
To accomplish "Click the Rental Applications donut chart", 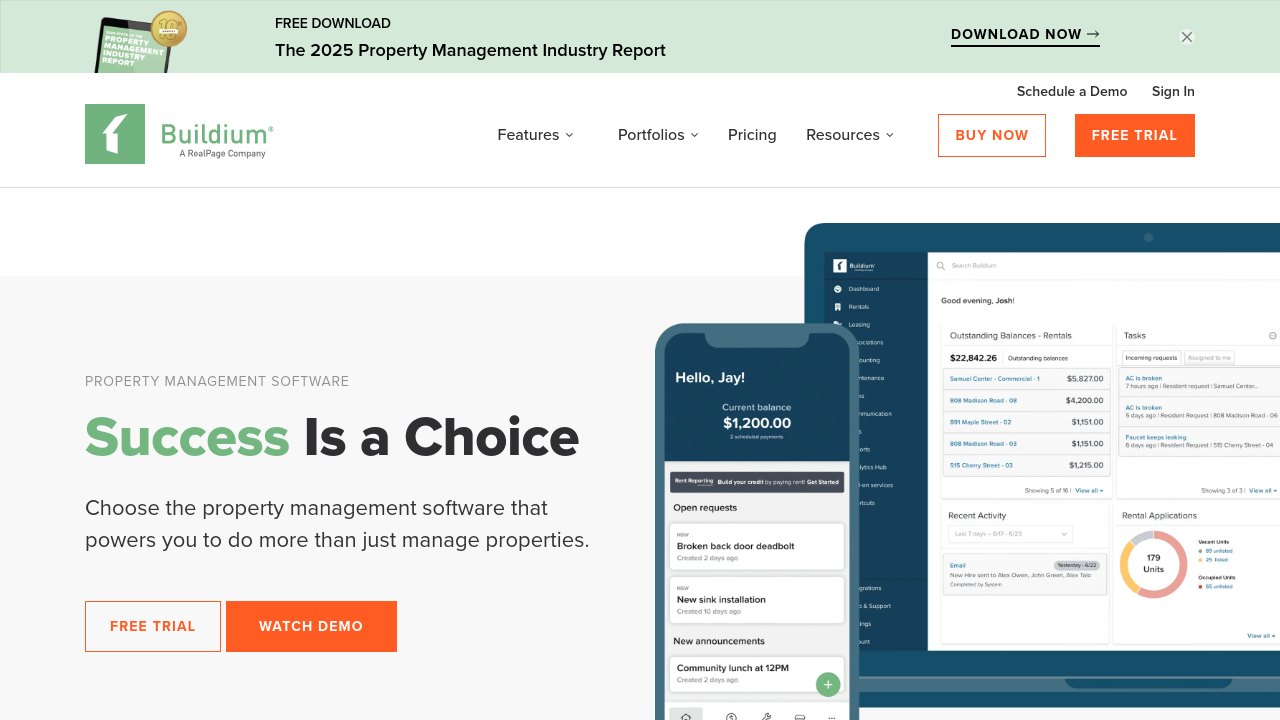I will coord(1153,564).
